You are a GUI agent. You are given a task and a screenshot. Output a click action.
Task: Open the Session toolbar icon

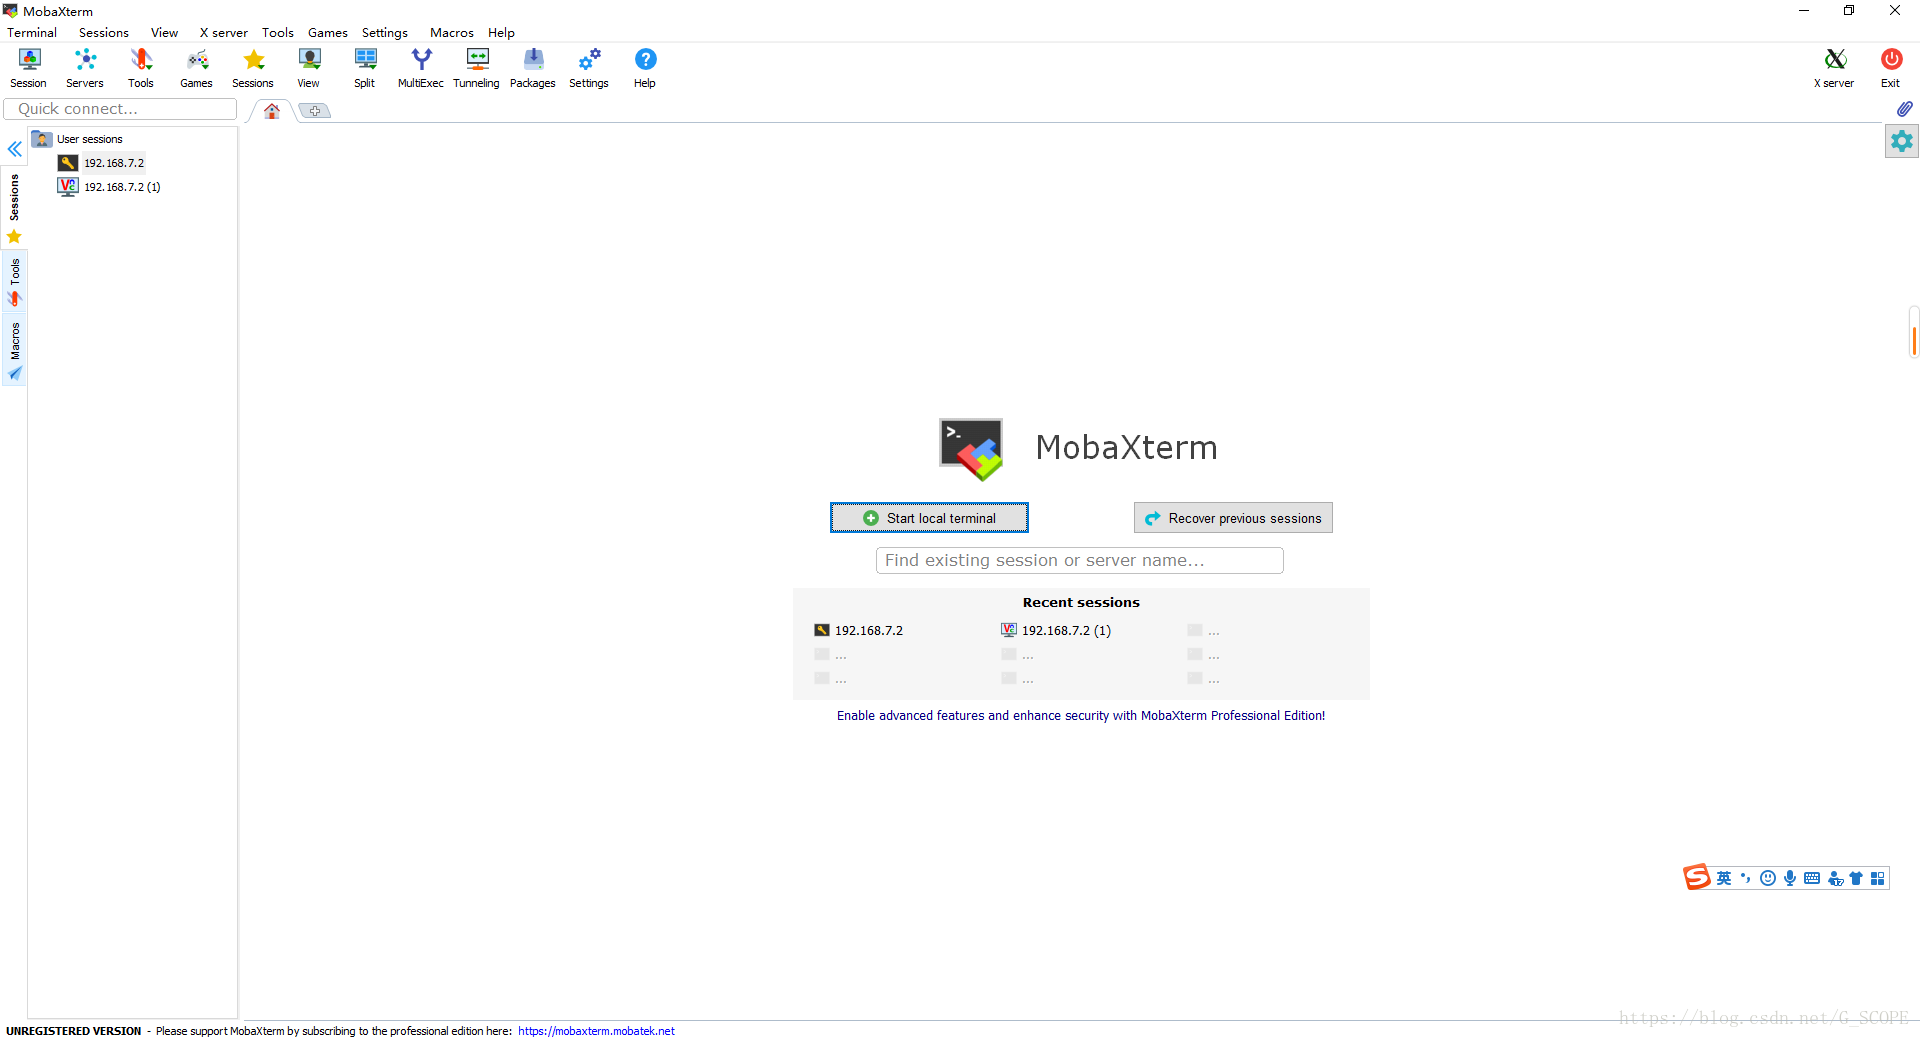tap(29, 68)
